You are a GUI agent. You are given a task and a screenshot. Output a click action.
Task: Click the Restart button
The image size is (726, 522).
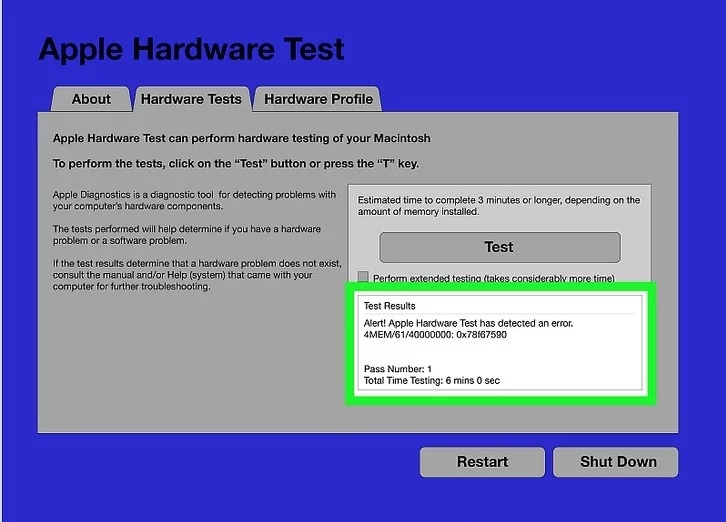(x=482, y=462)
